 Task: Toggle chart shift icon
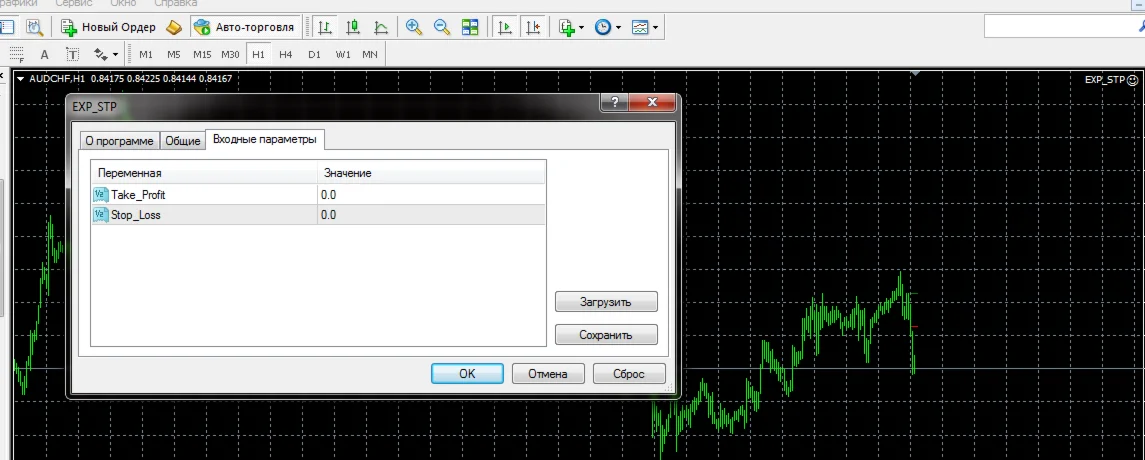click(x=532, y=28)
